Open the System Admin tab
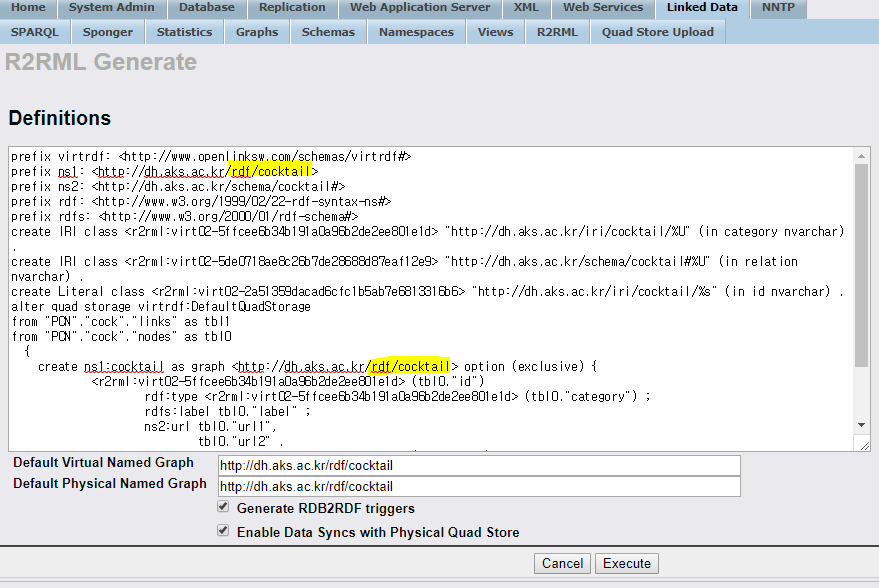The image size is (879, 588). click(x=111, y=8)
